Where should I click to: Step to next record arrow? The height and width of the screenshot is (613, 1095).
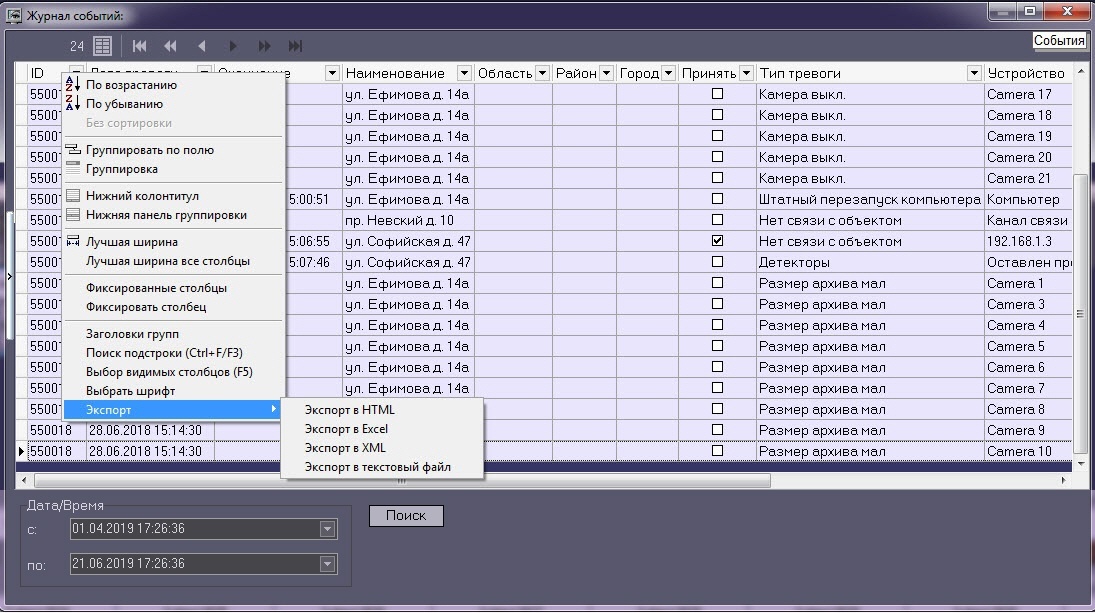233,46
